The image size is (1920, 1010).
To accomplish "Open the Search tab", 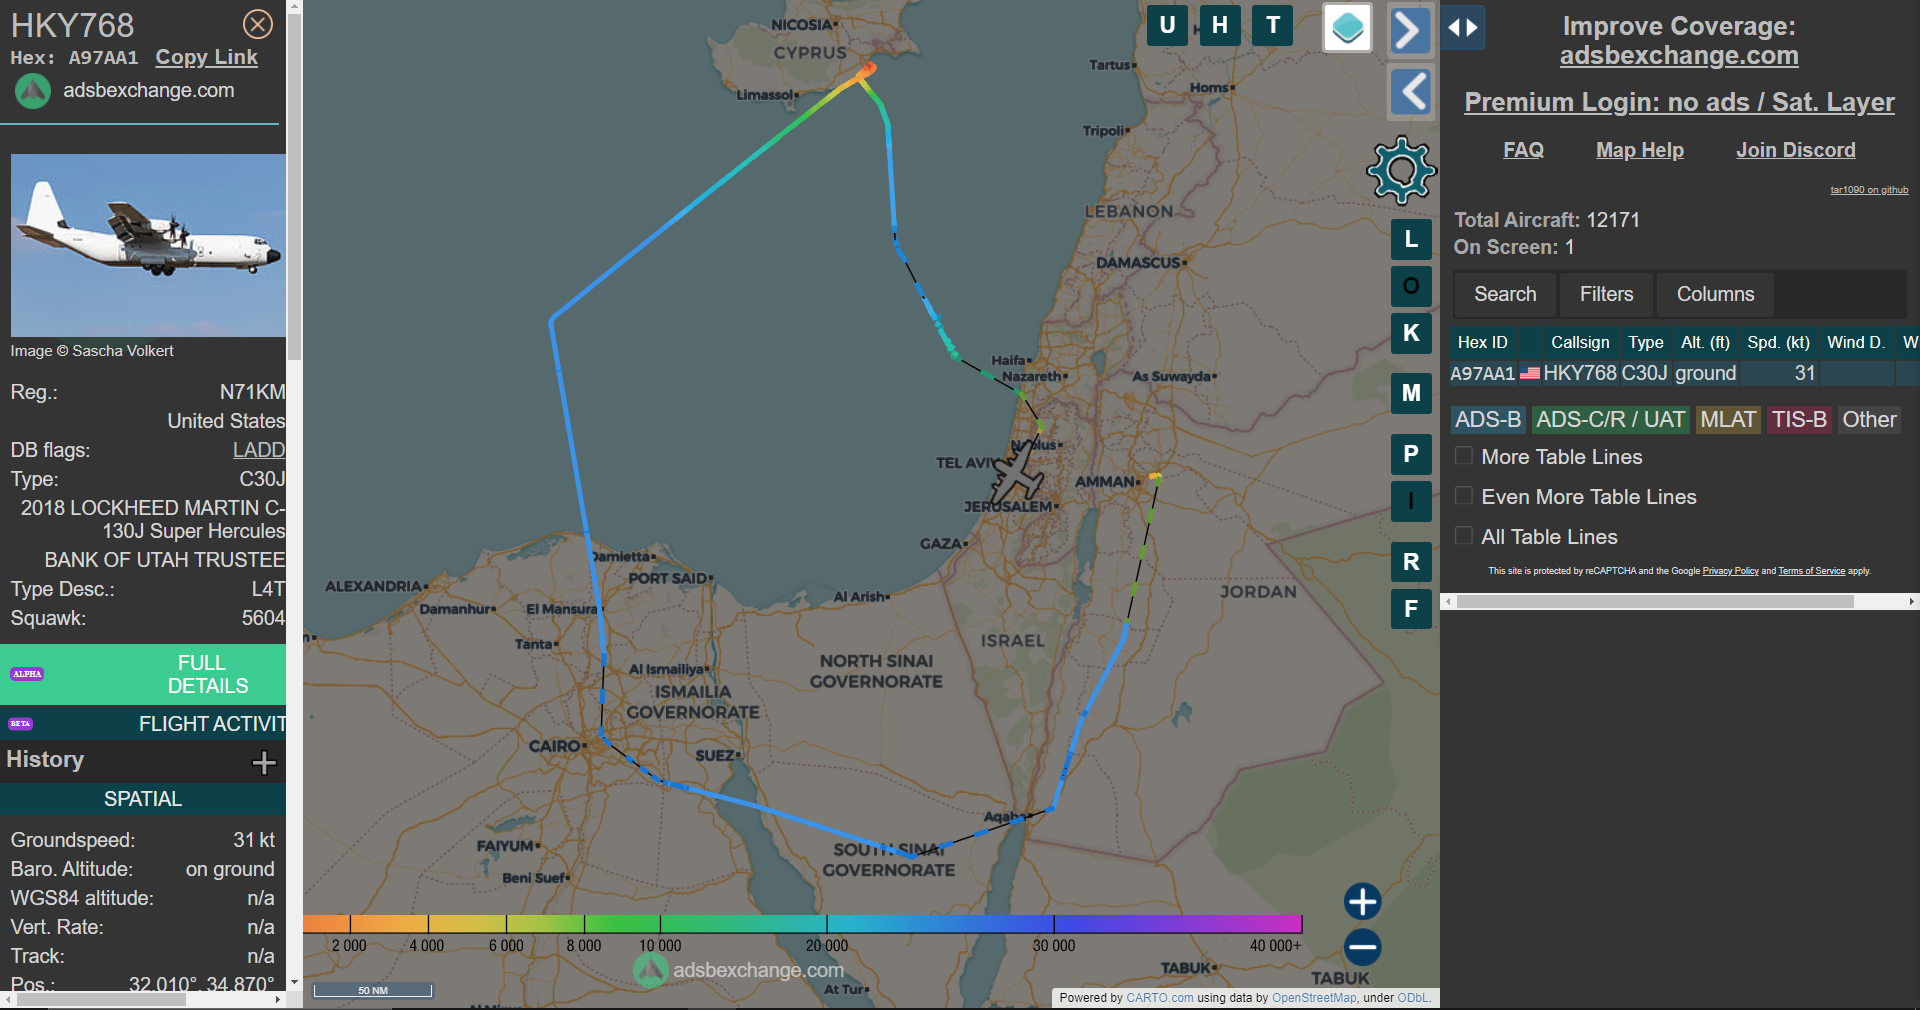I will tap(1505, 294).
